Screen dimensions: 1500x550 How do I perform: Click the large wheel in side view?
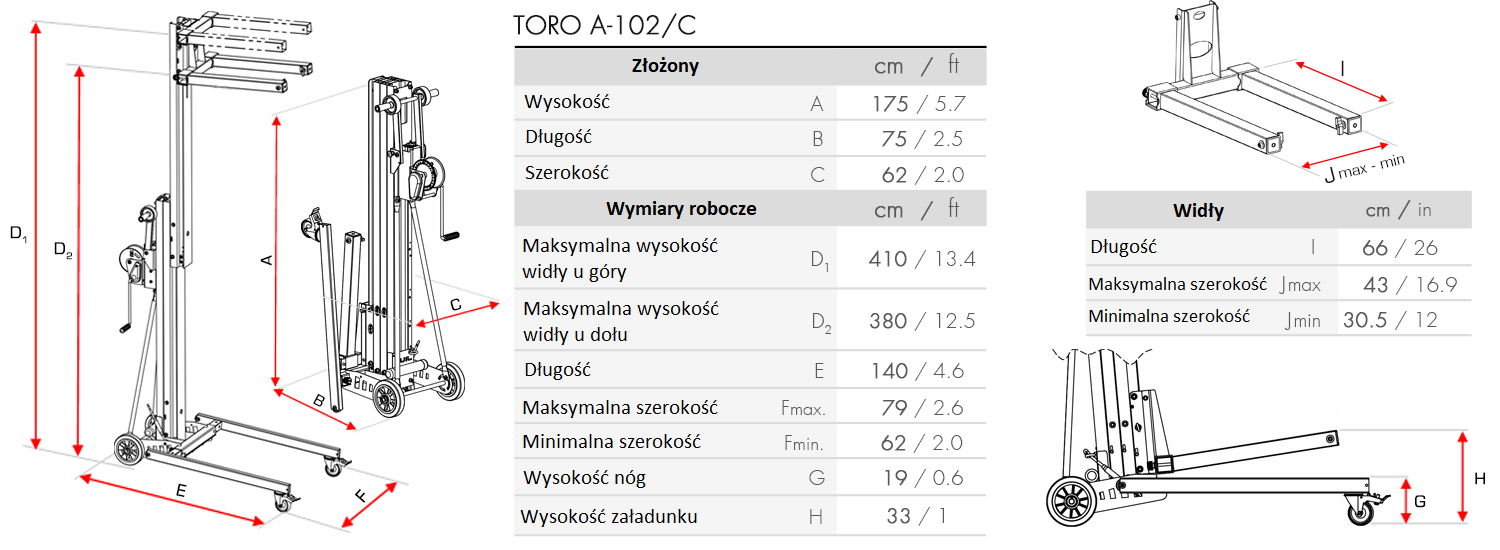[1075, 501]
